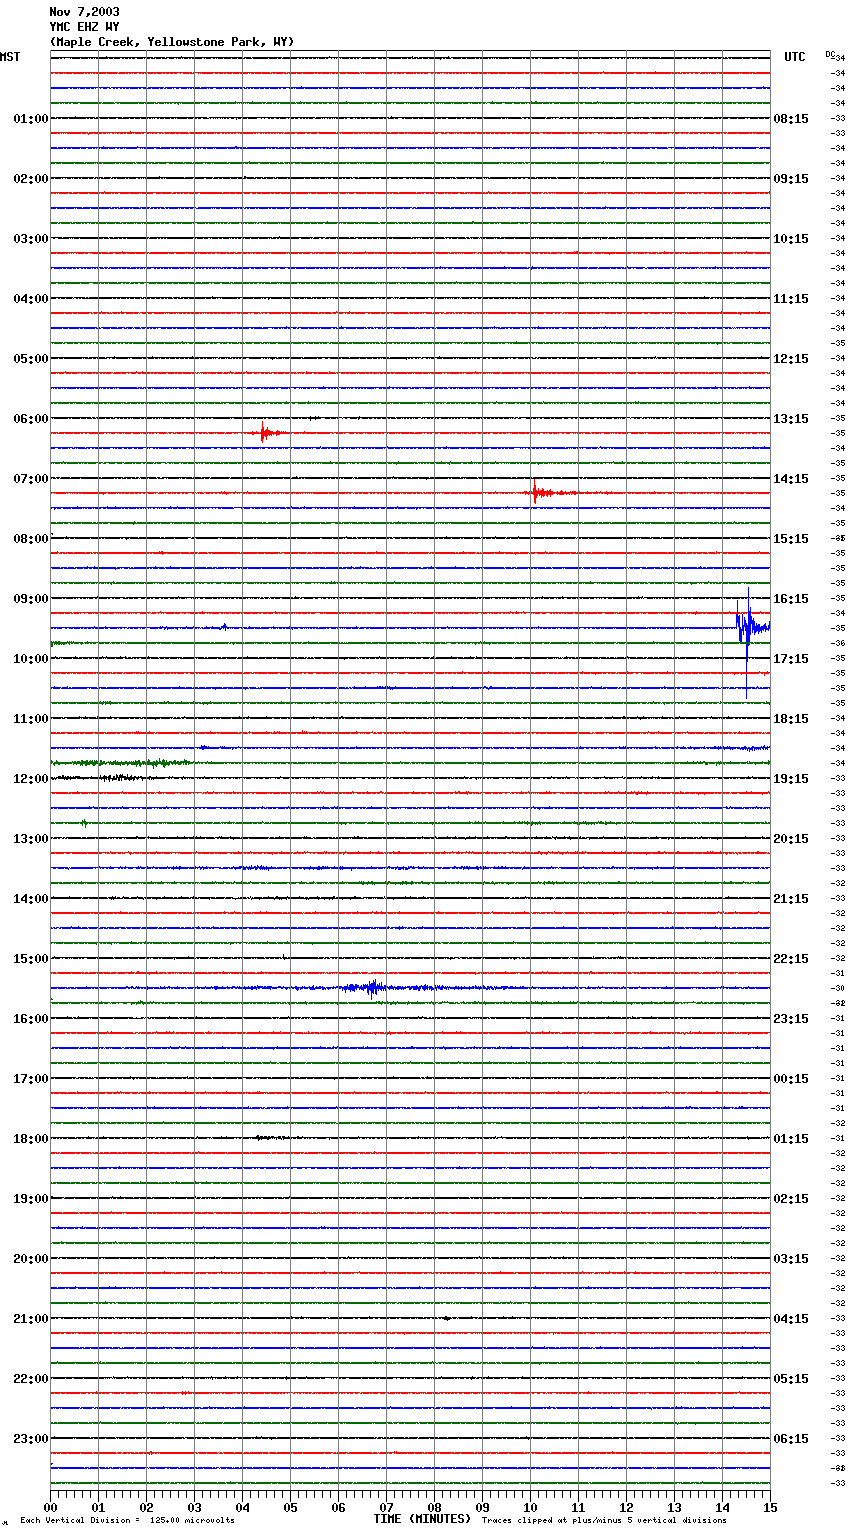Select the '04:00' MST hour label
Image resolution: width=850 pixels, height=1534 pixels.
point(31,299)
